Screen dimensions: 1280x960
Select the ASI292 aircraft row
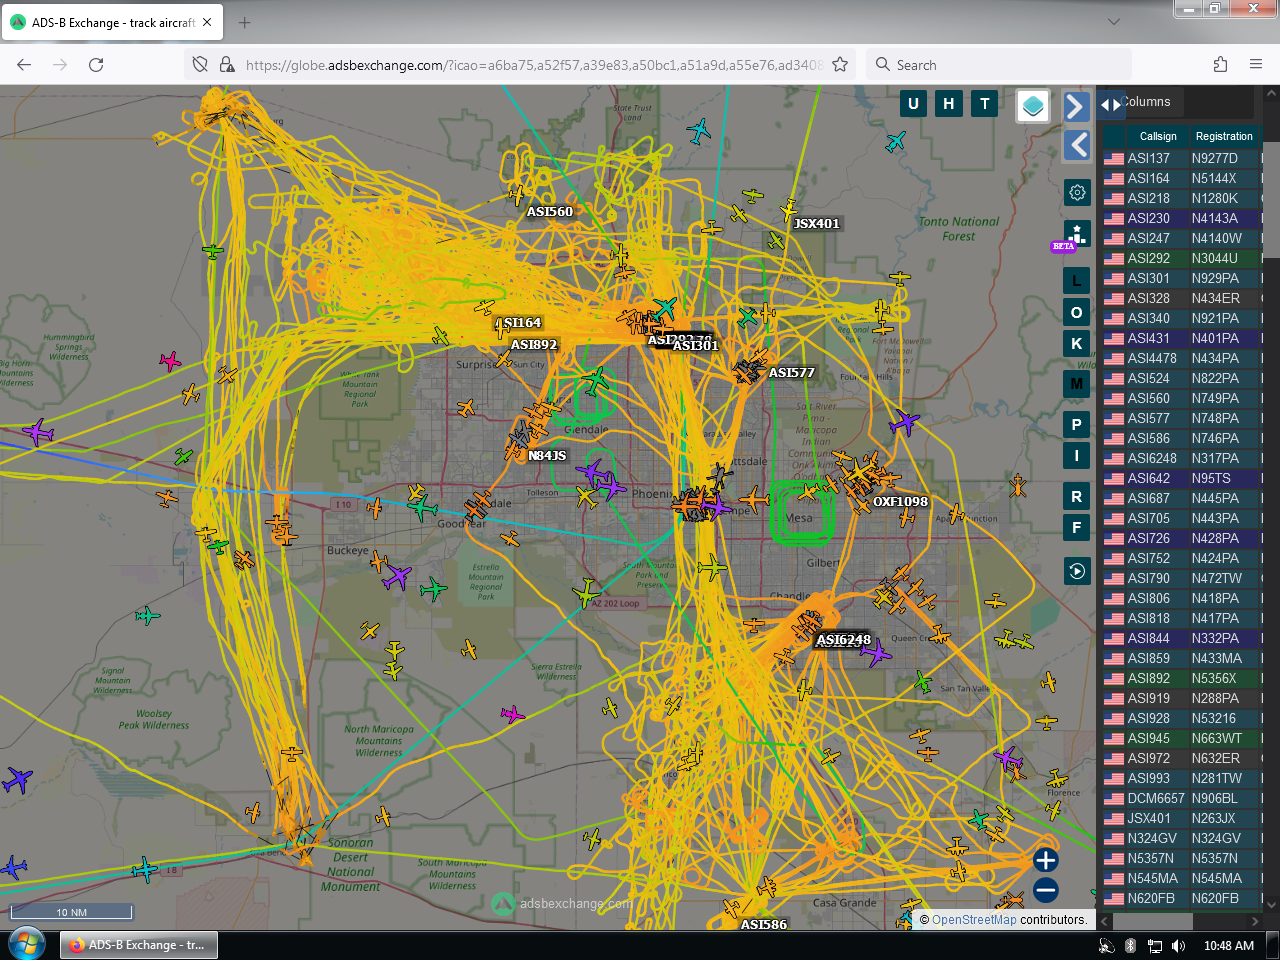coord(1182,258)
